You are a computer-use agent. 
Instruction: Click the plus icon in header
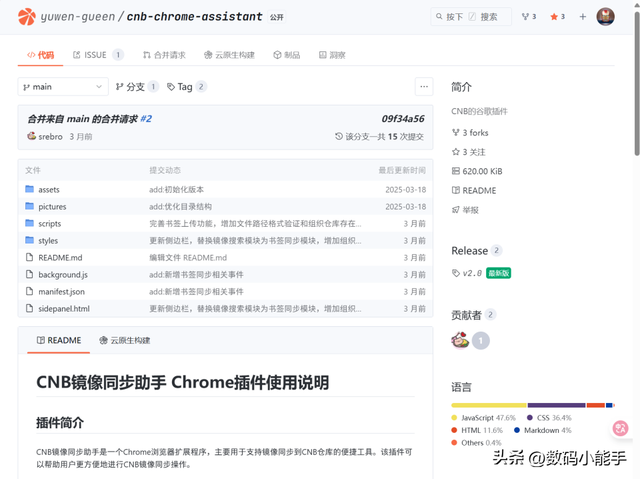[582, 17]
